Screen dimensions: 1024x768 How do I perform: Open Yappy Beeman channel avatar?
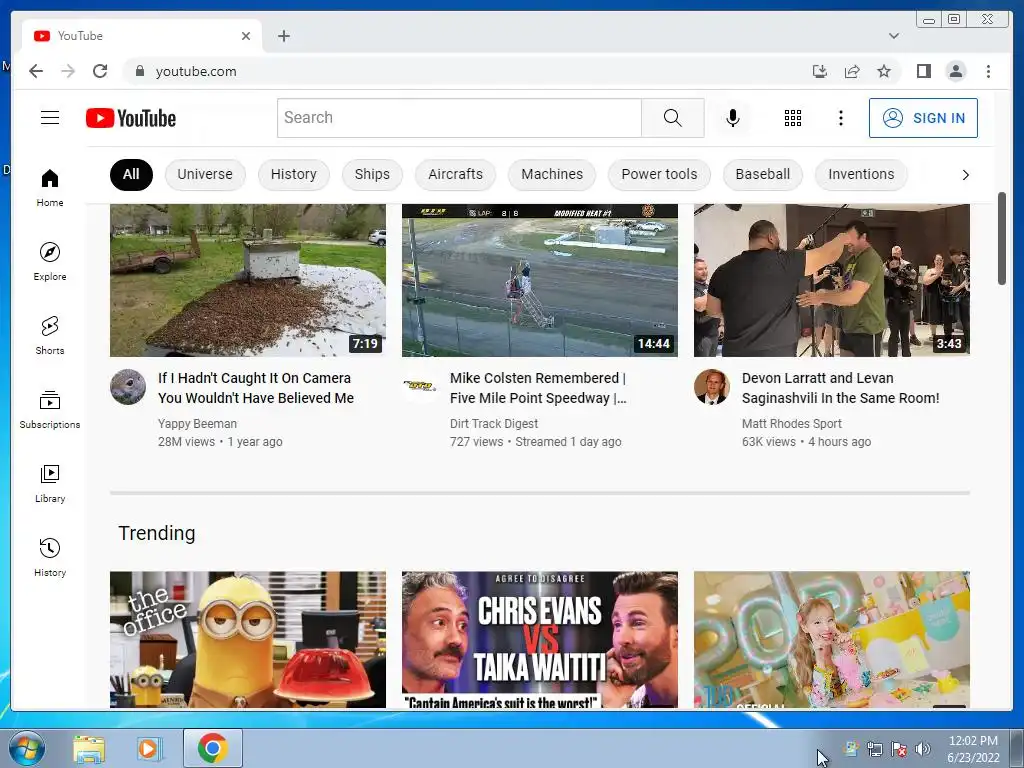click(128, 387)
